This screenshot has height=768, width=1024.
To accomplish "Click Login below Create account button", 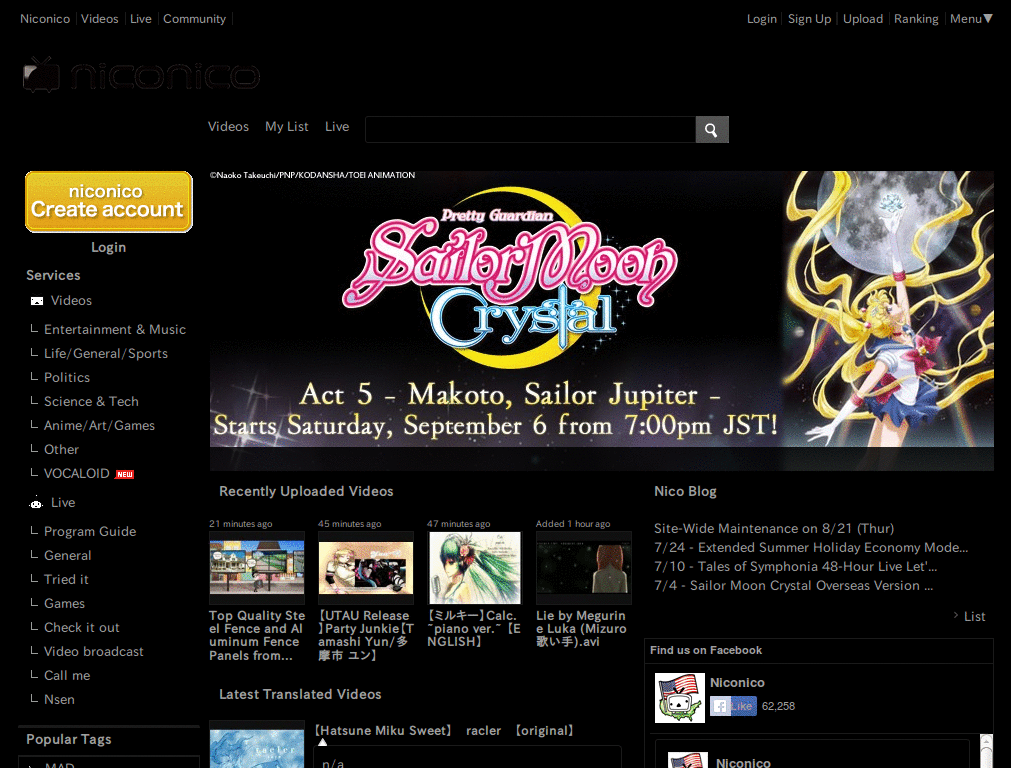I will (x=108, y=248).
